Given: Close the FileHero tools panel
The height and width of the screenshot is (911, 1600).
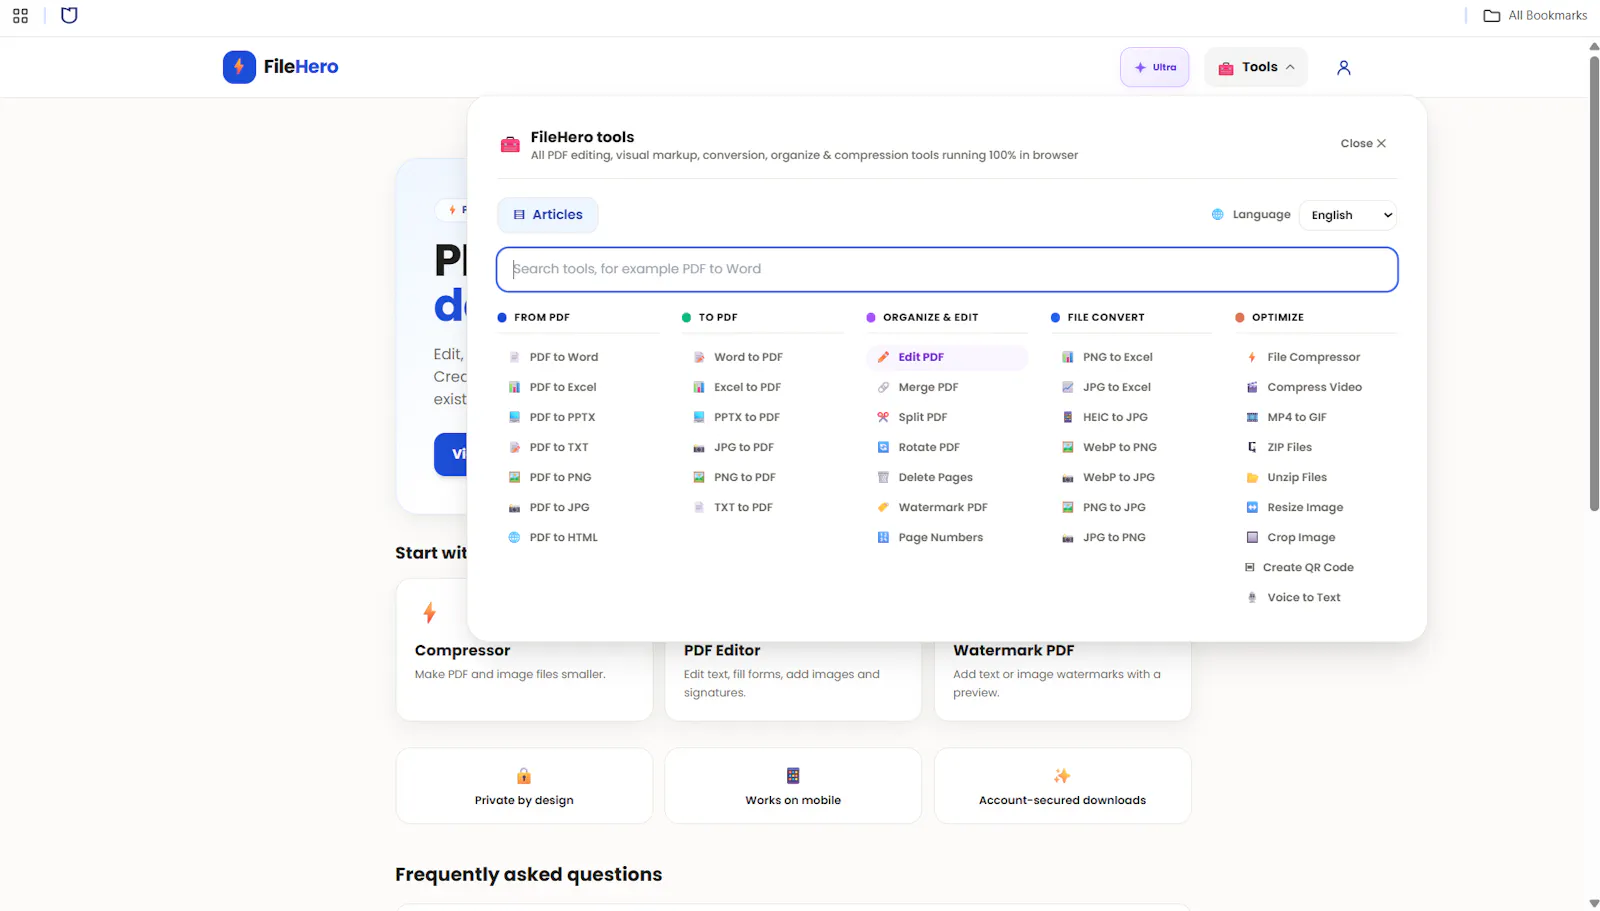Looking at the screenshot, I should [1363, 144].
